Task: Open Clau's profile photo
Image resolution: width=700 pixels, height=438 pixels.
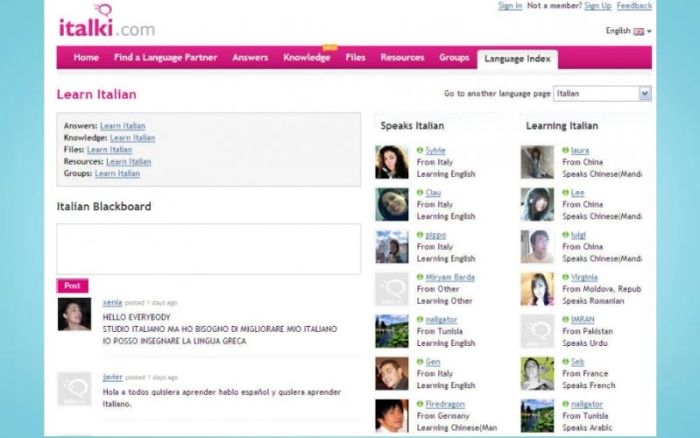Action: point(392,204)
